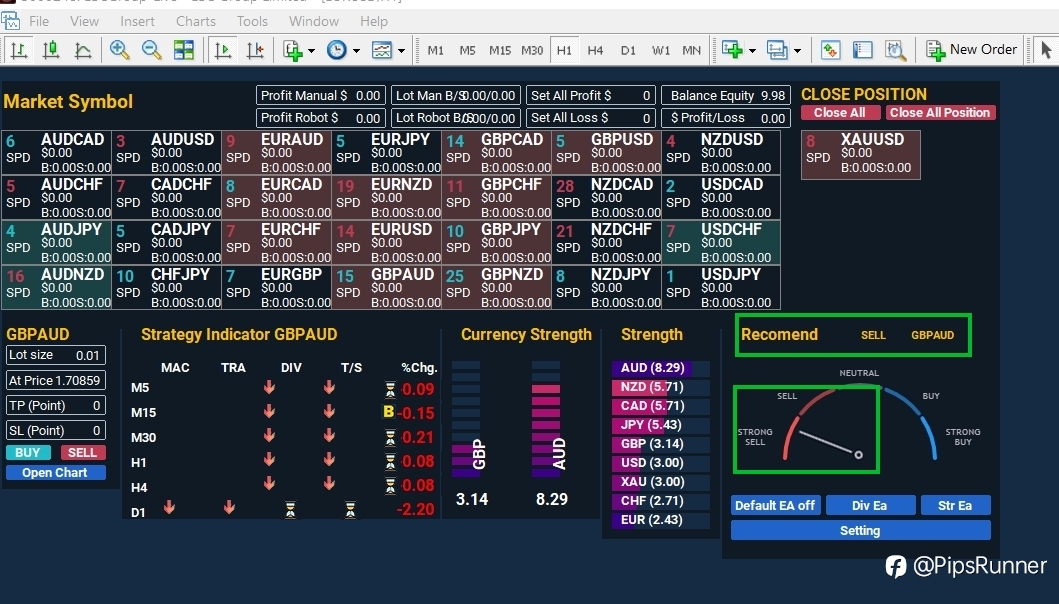This screenshot has height=604, width=1059.
Task: Click the Str Ea button
Action: 956,505
